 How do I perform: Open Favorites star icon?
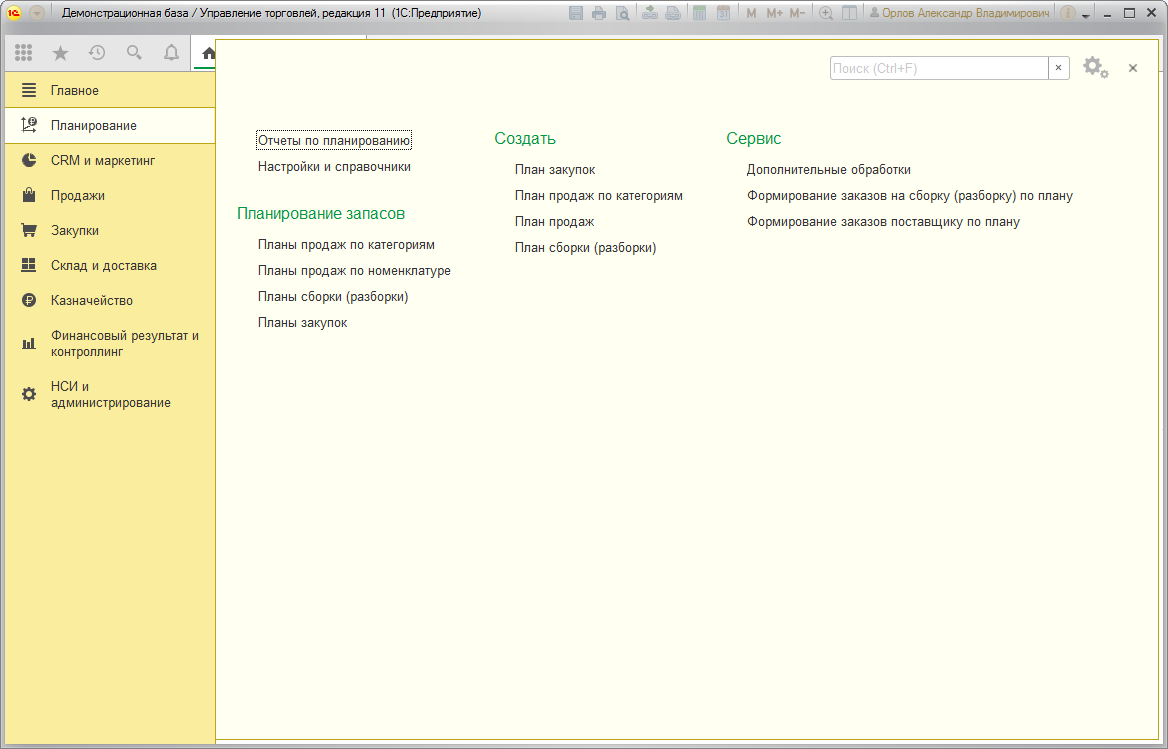60,52
